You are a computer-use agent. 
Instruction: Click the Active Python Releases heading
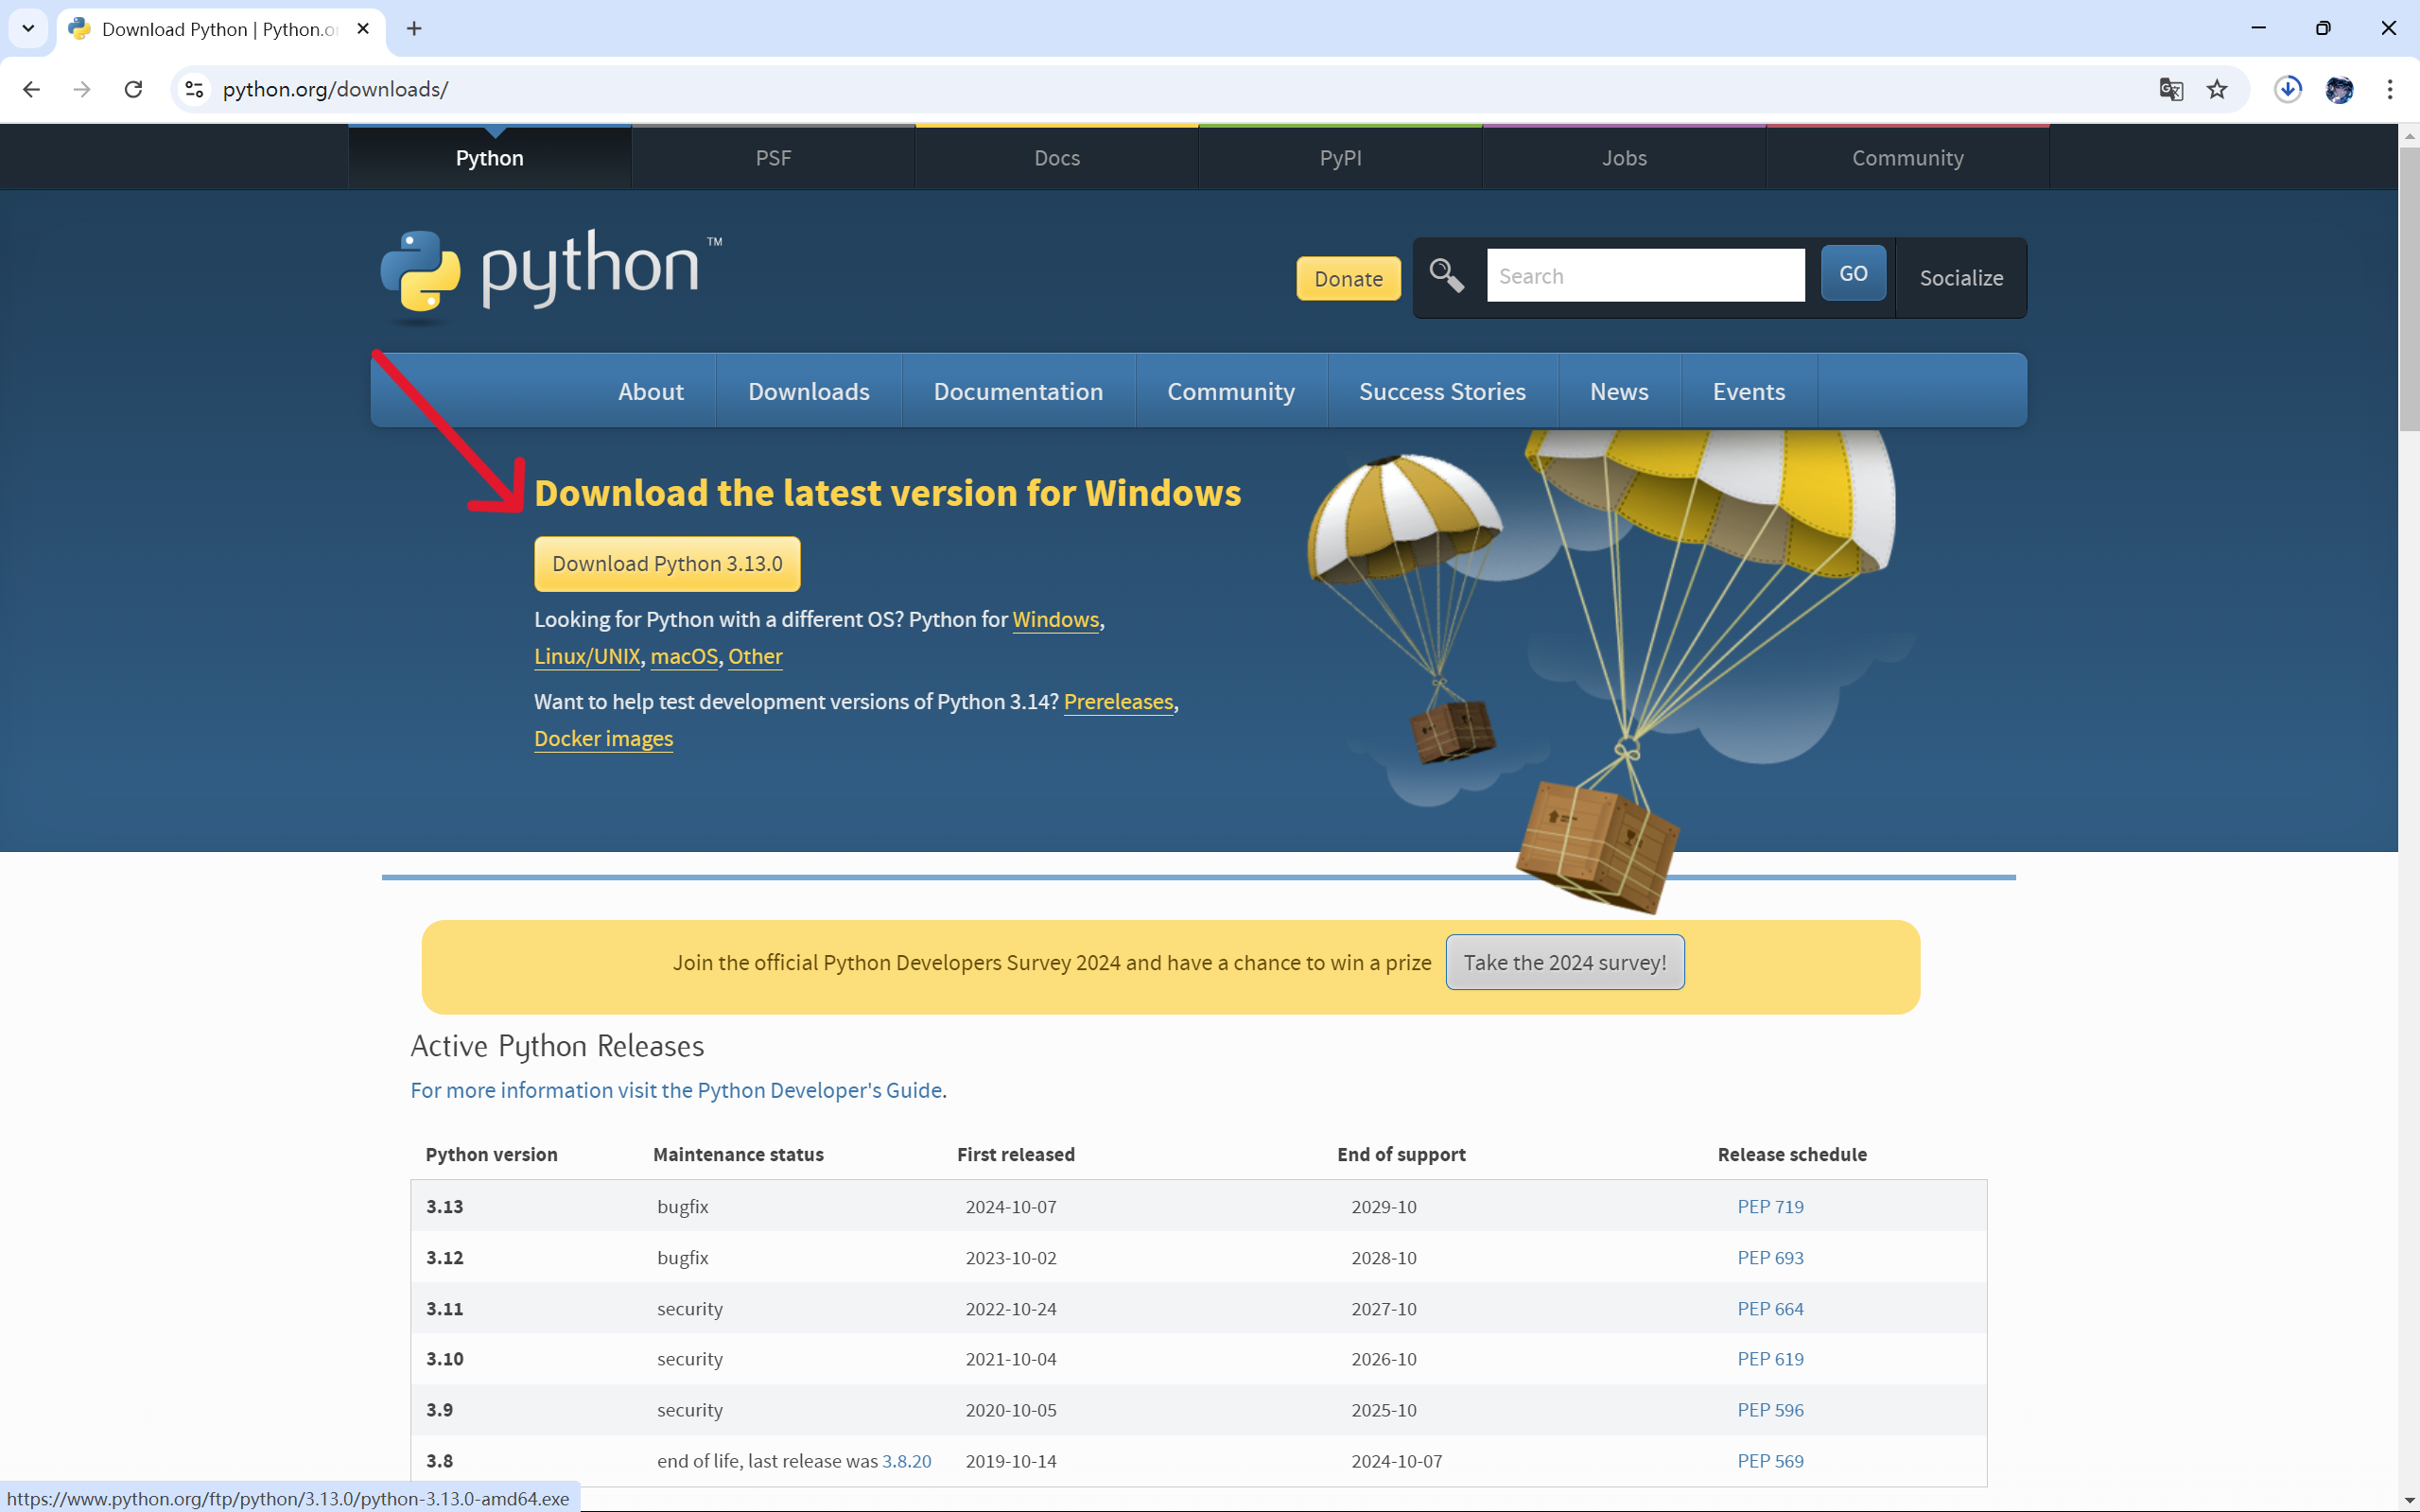557,1046
